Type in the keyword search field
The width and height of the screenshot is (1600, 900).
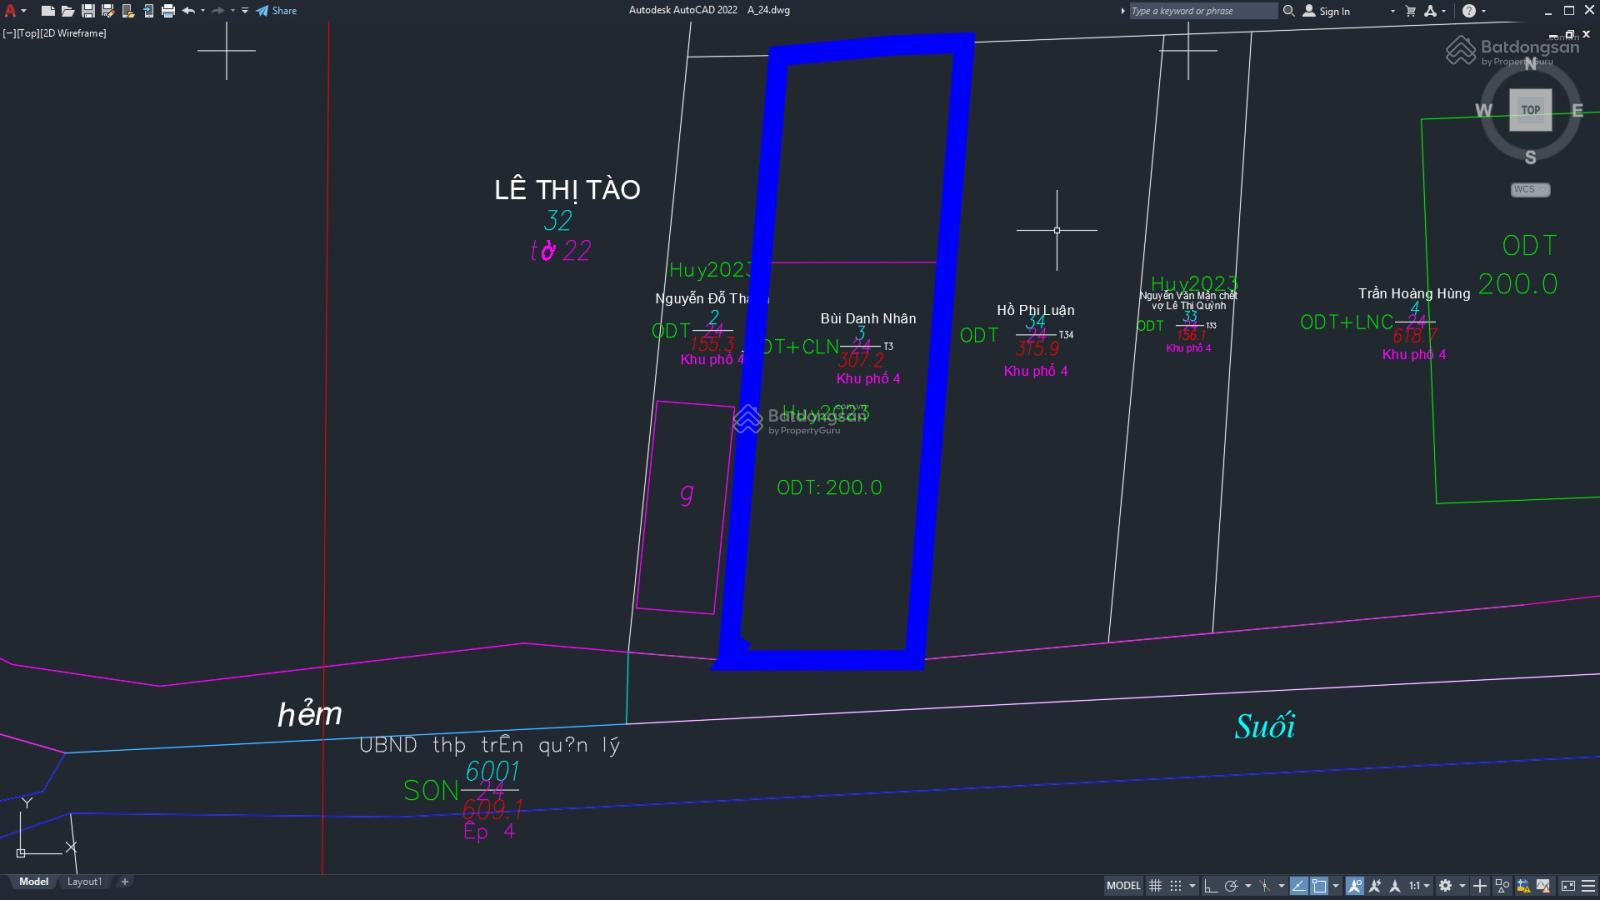click(1200, 10)
